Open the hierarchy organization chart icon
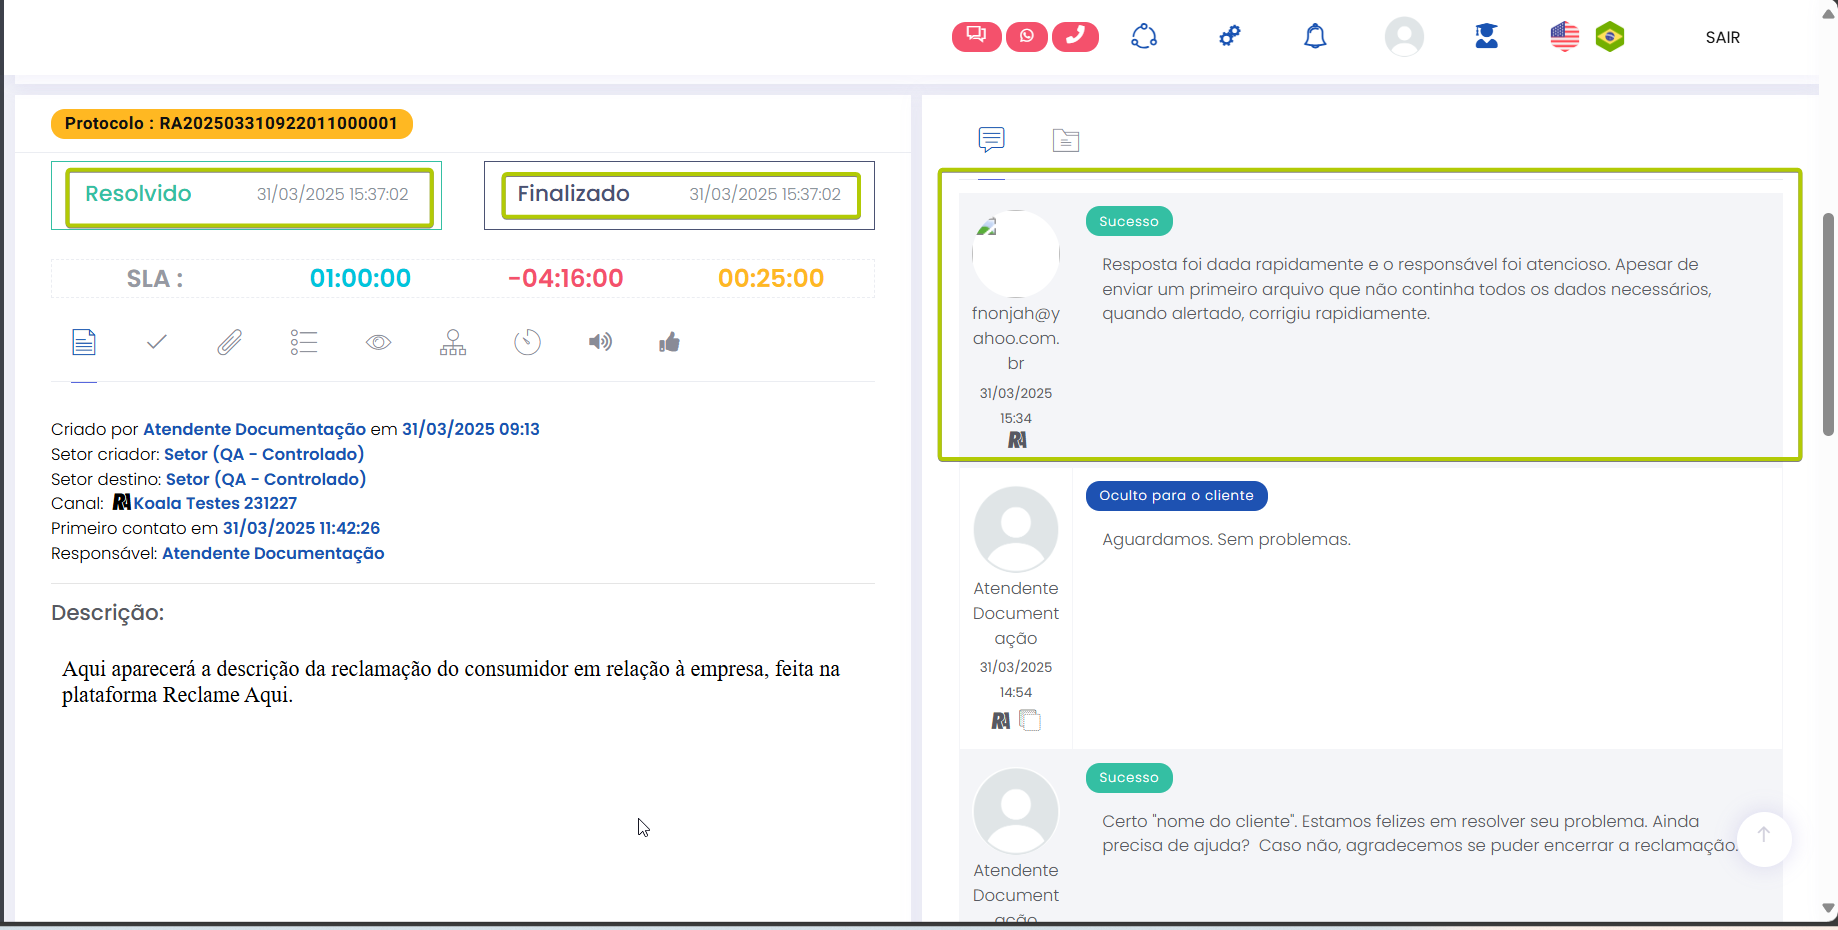1838x930 pixels. point(453,343)
